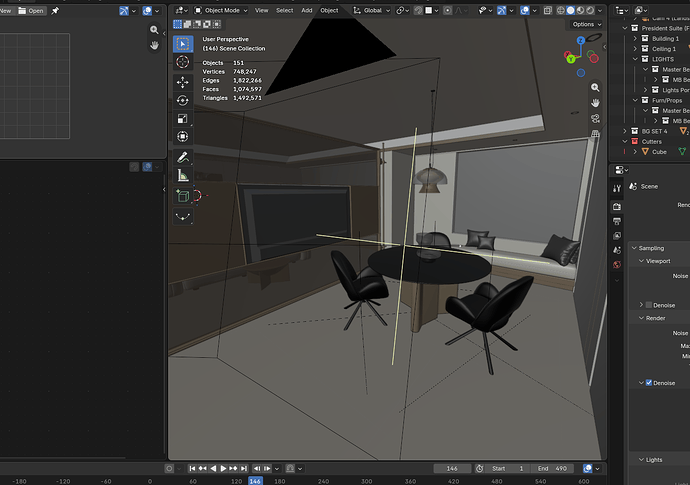Image resolution: width=690 pixels, height=485 pixels.
Task: Select the Transform tool
Action: point(183,136)
